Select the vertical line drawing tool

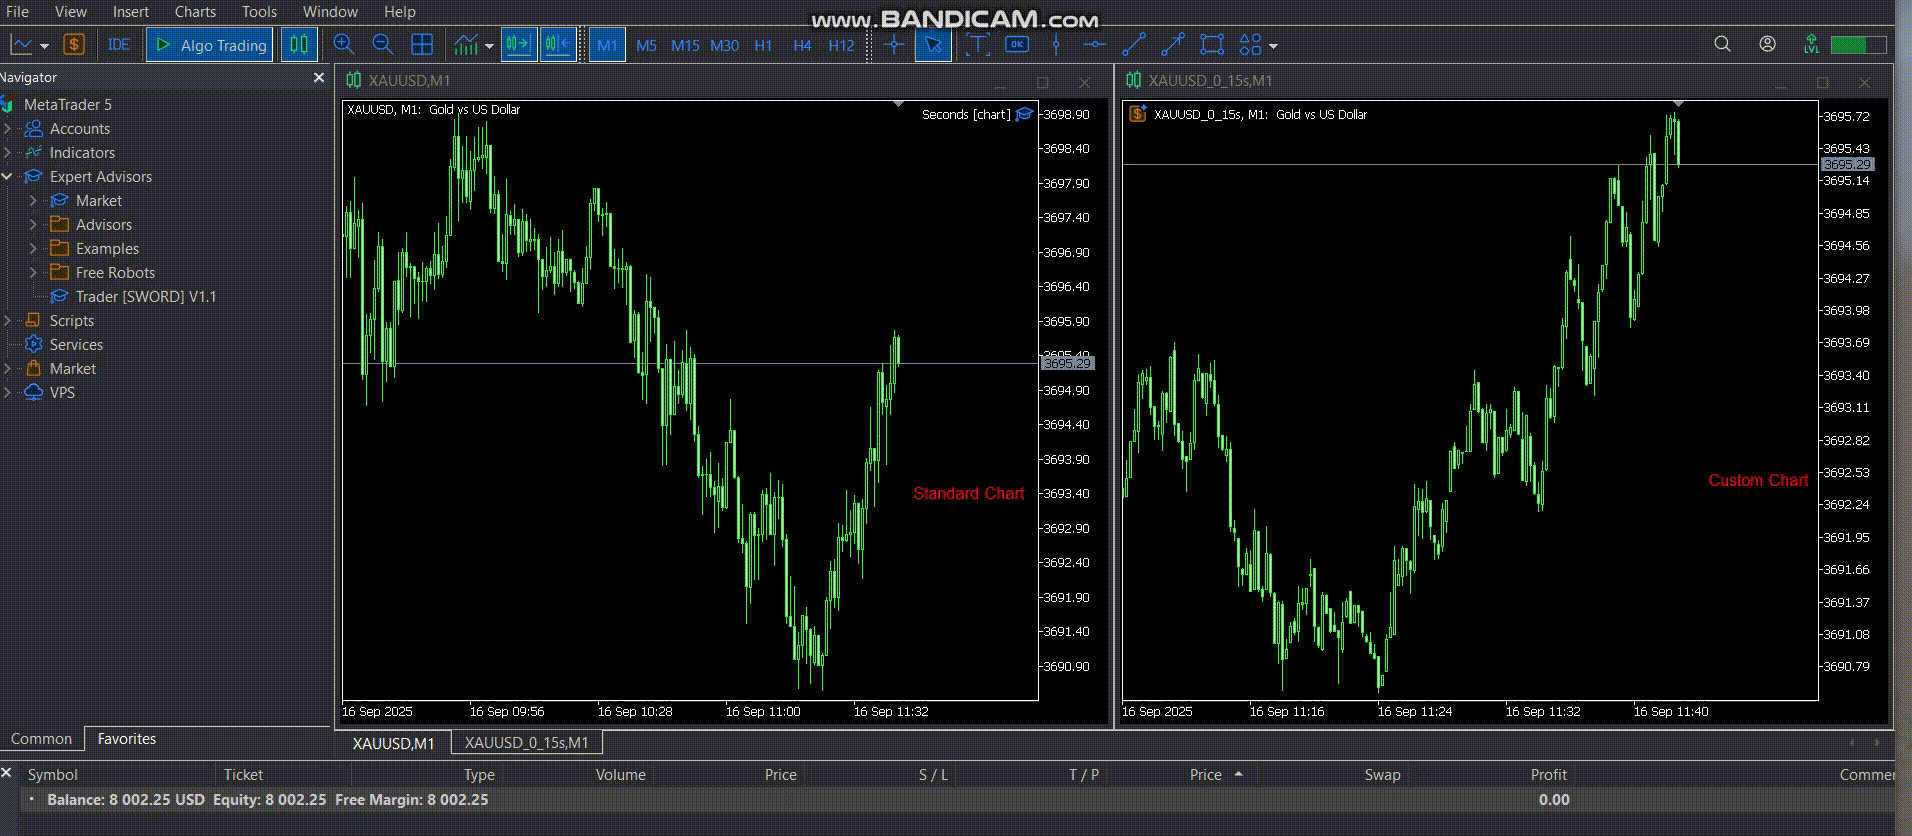[x=1056, y=45]
